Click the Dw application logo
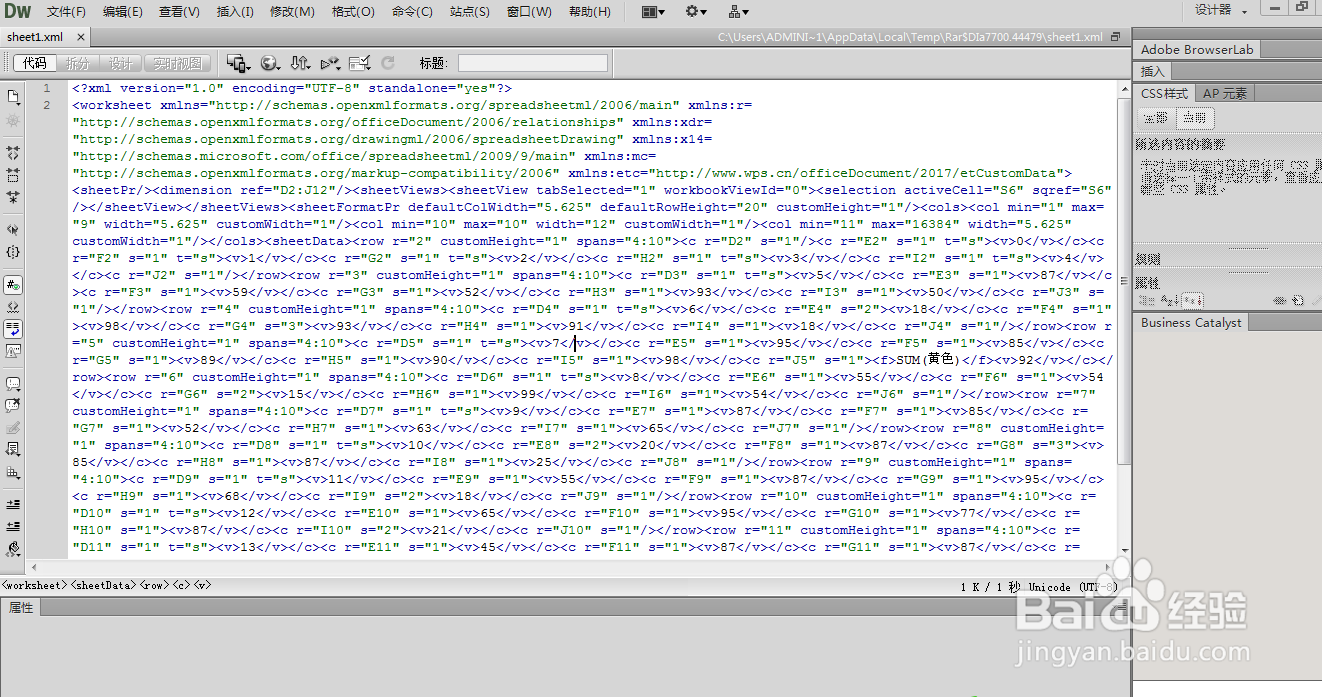This screenshot has height=697, width=1322. (18, 12)
